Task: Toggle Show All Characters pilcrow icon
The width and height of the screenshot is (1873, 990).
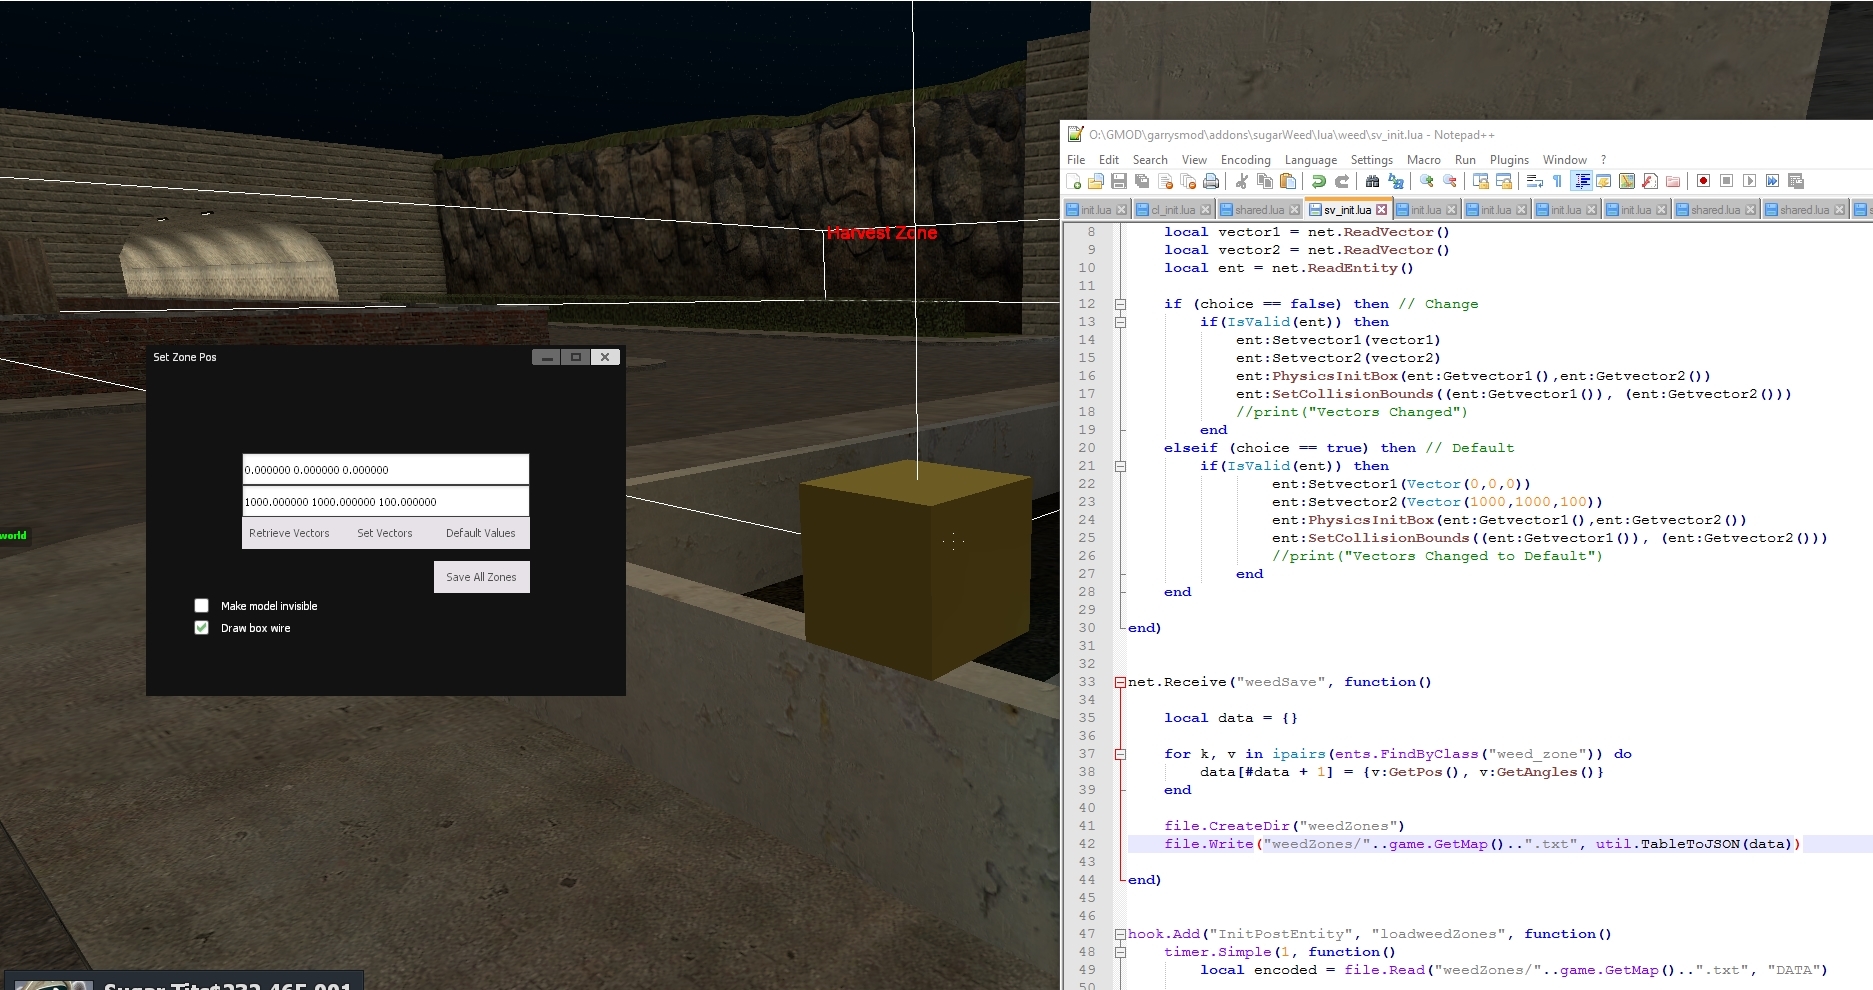Action: 1557,181
